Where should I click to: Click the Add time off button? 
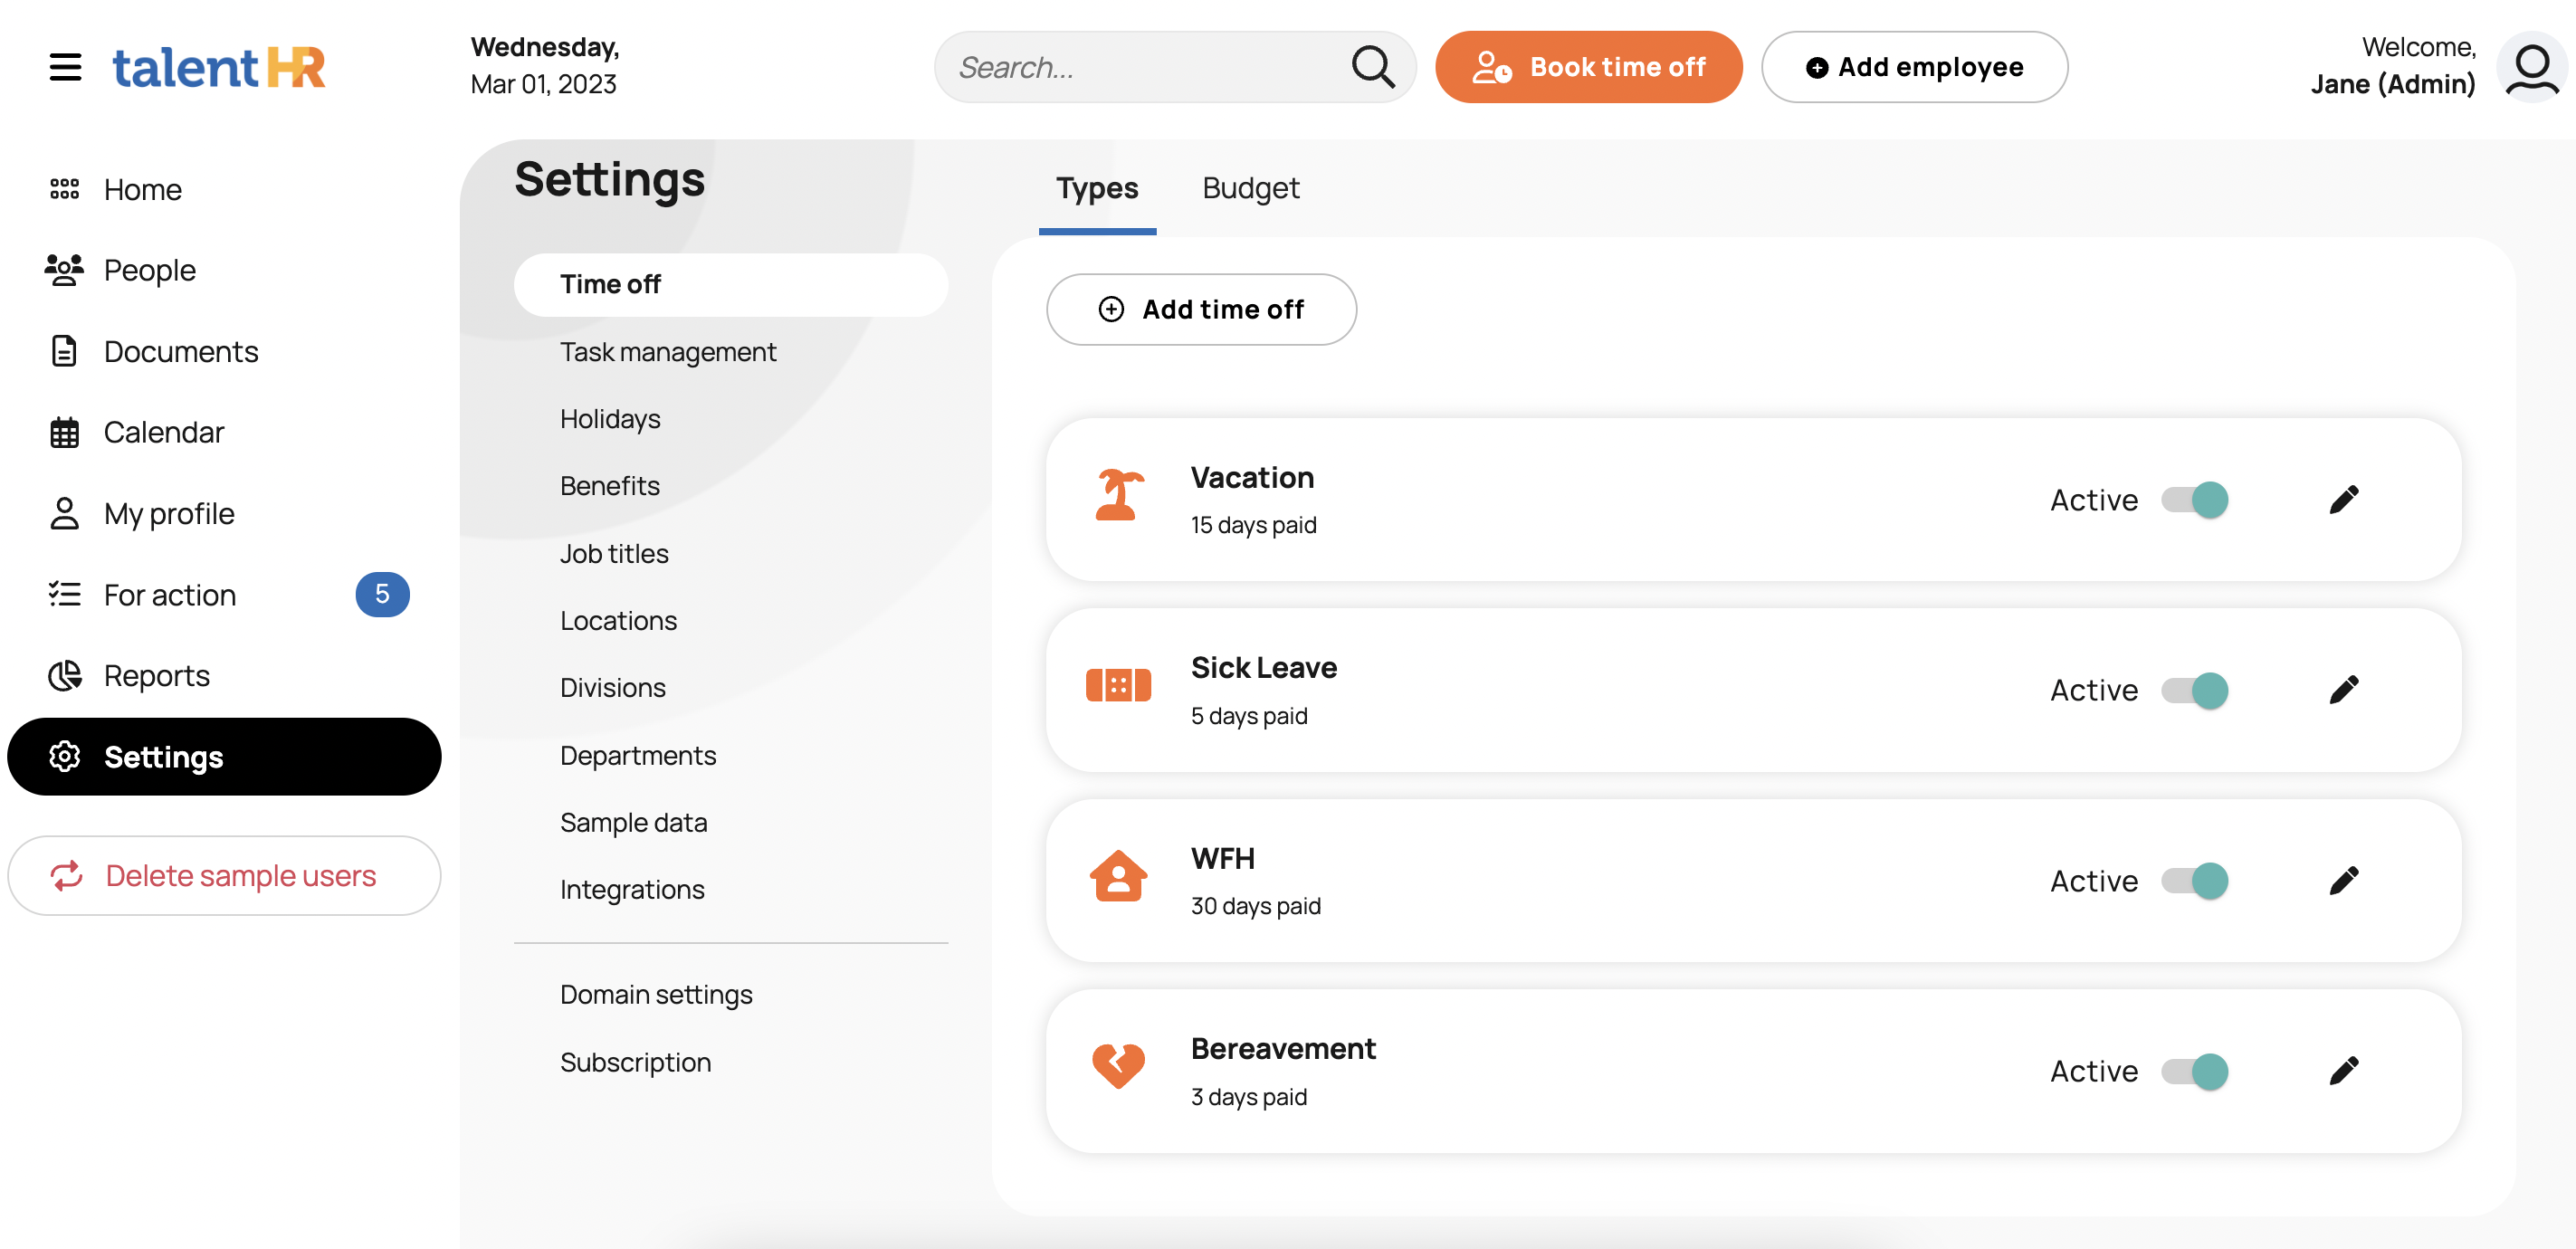click(1201, 310)
